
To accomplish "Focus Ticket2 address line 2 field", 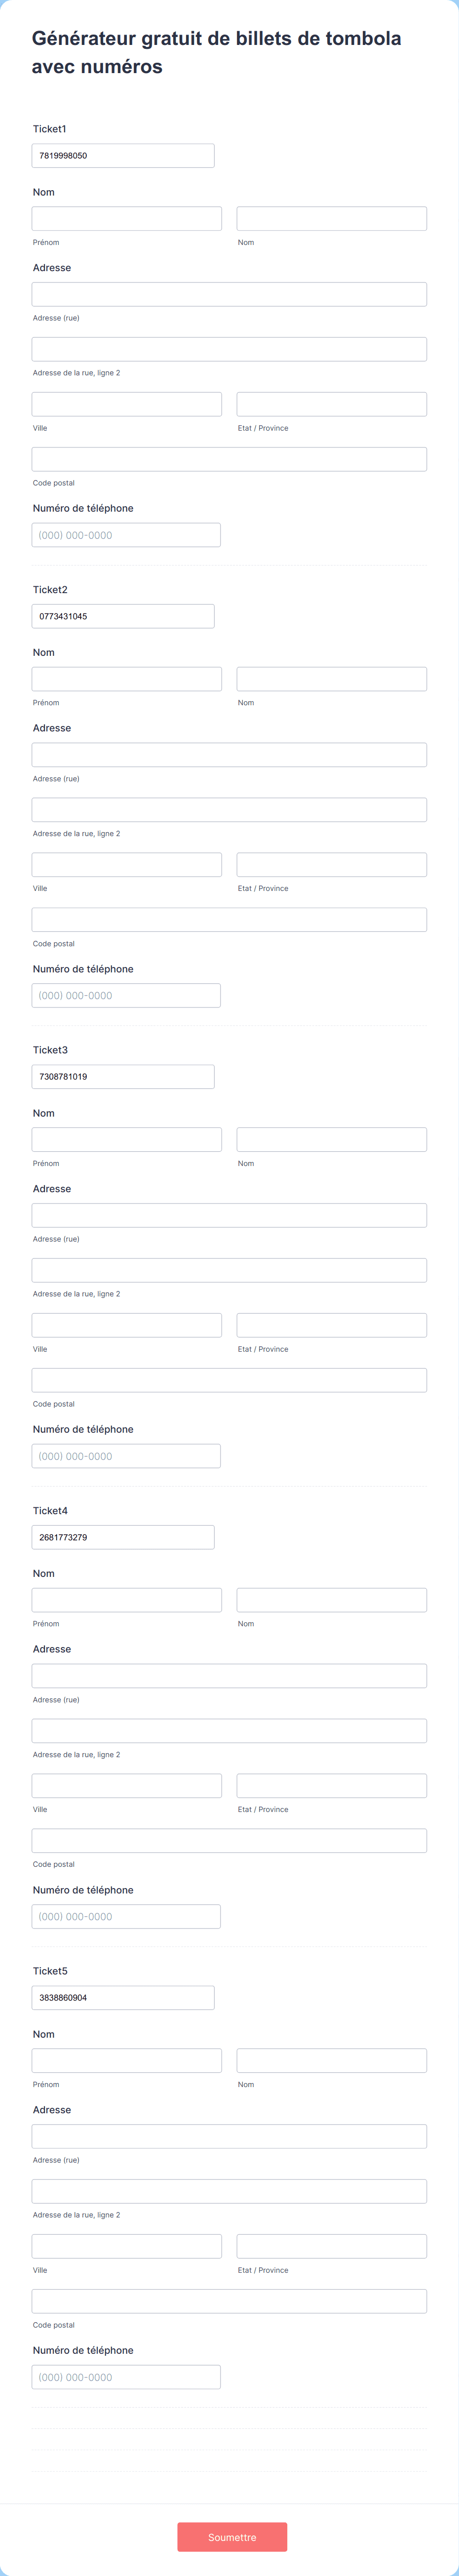I will (x=229, y=809).
